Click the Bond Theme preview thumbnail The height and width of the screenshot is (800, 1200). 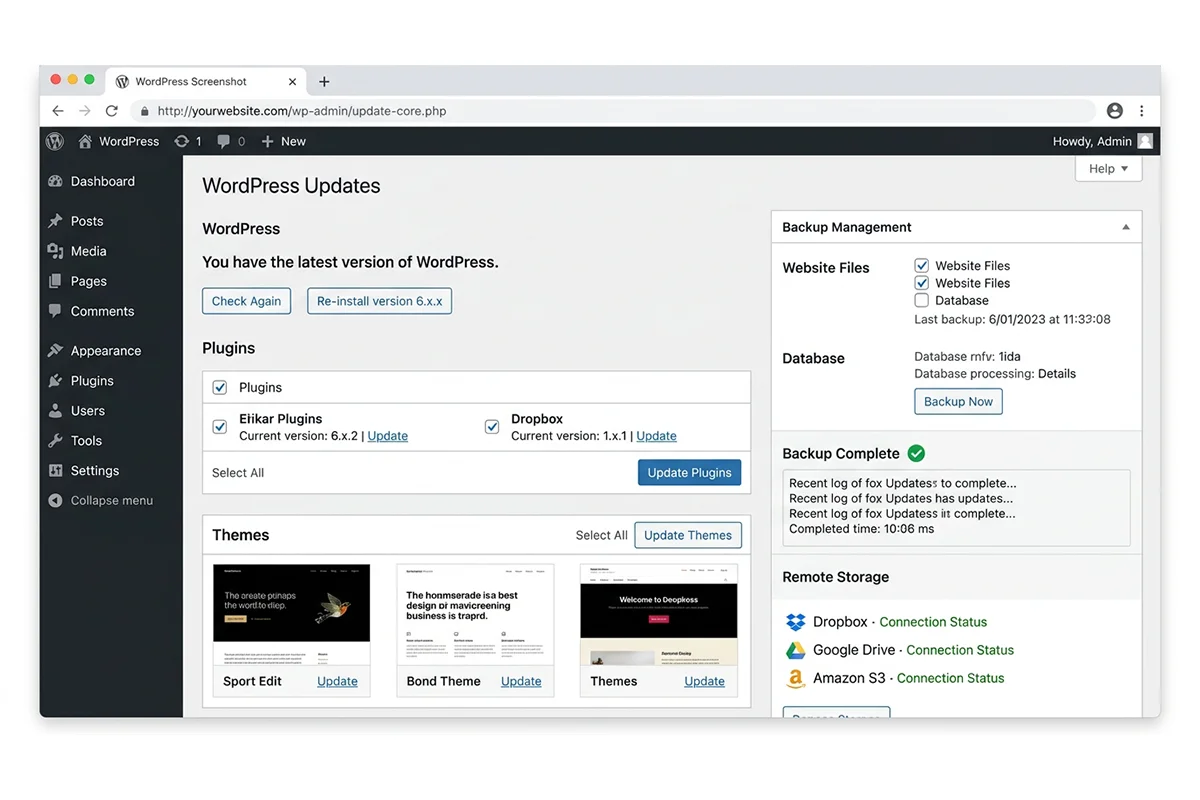[475, 614]
